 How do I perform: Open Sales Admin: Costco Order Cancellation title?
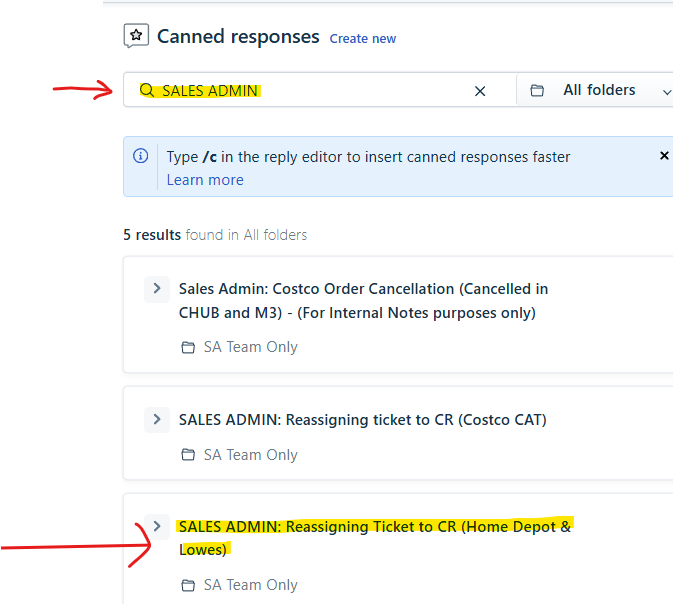[363, 300]
